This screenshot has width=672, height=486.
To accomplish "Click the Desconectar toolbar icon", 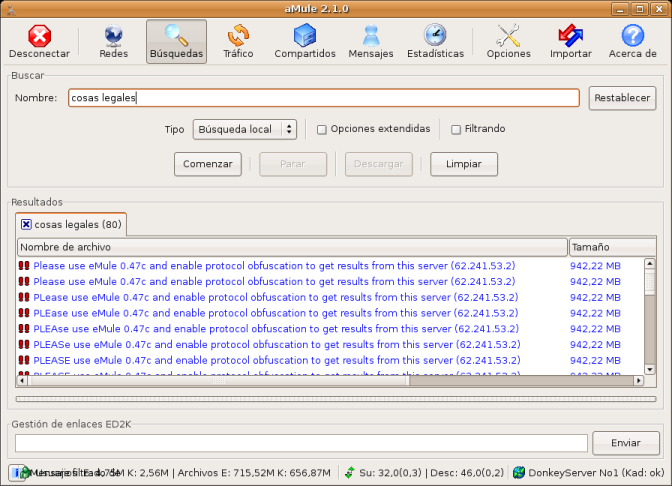I will point(38,41).
